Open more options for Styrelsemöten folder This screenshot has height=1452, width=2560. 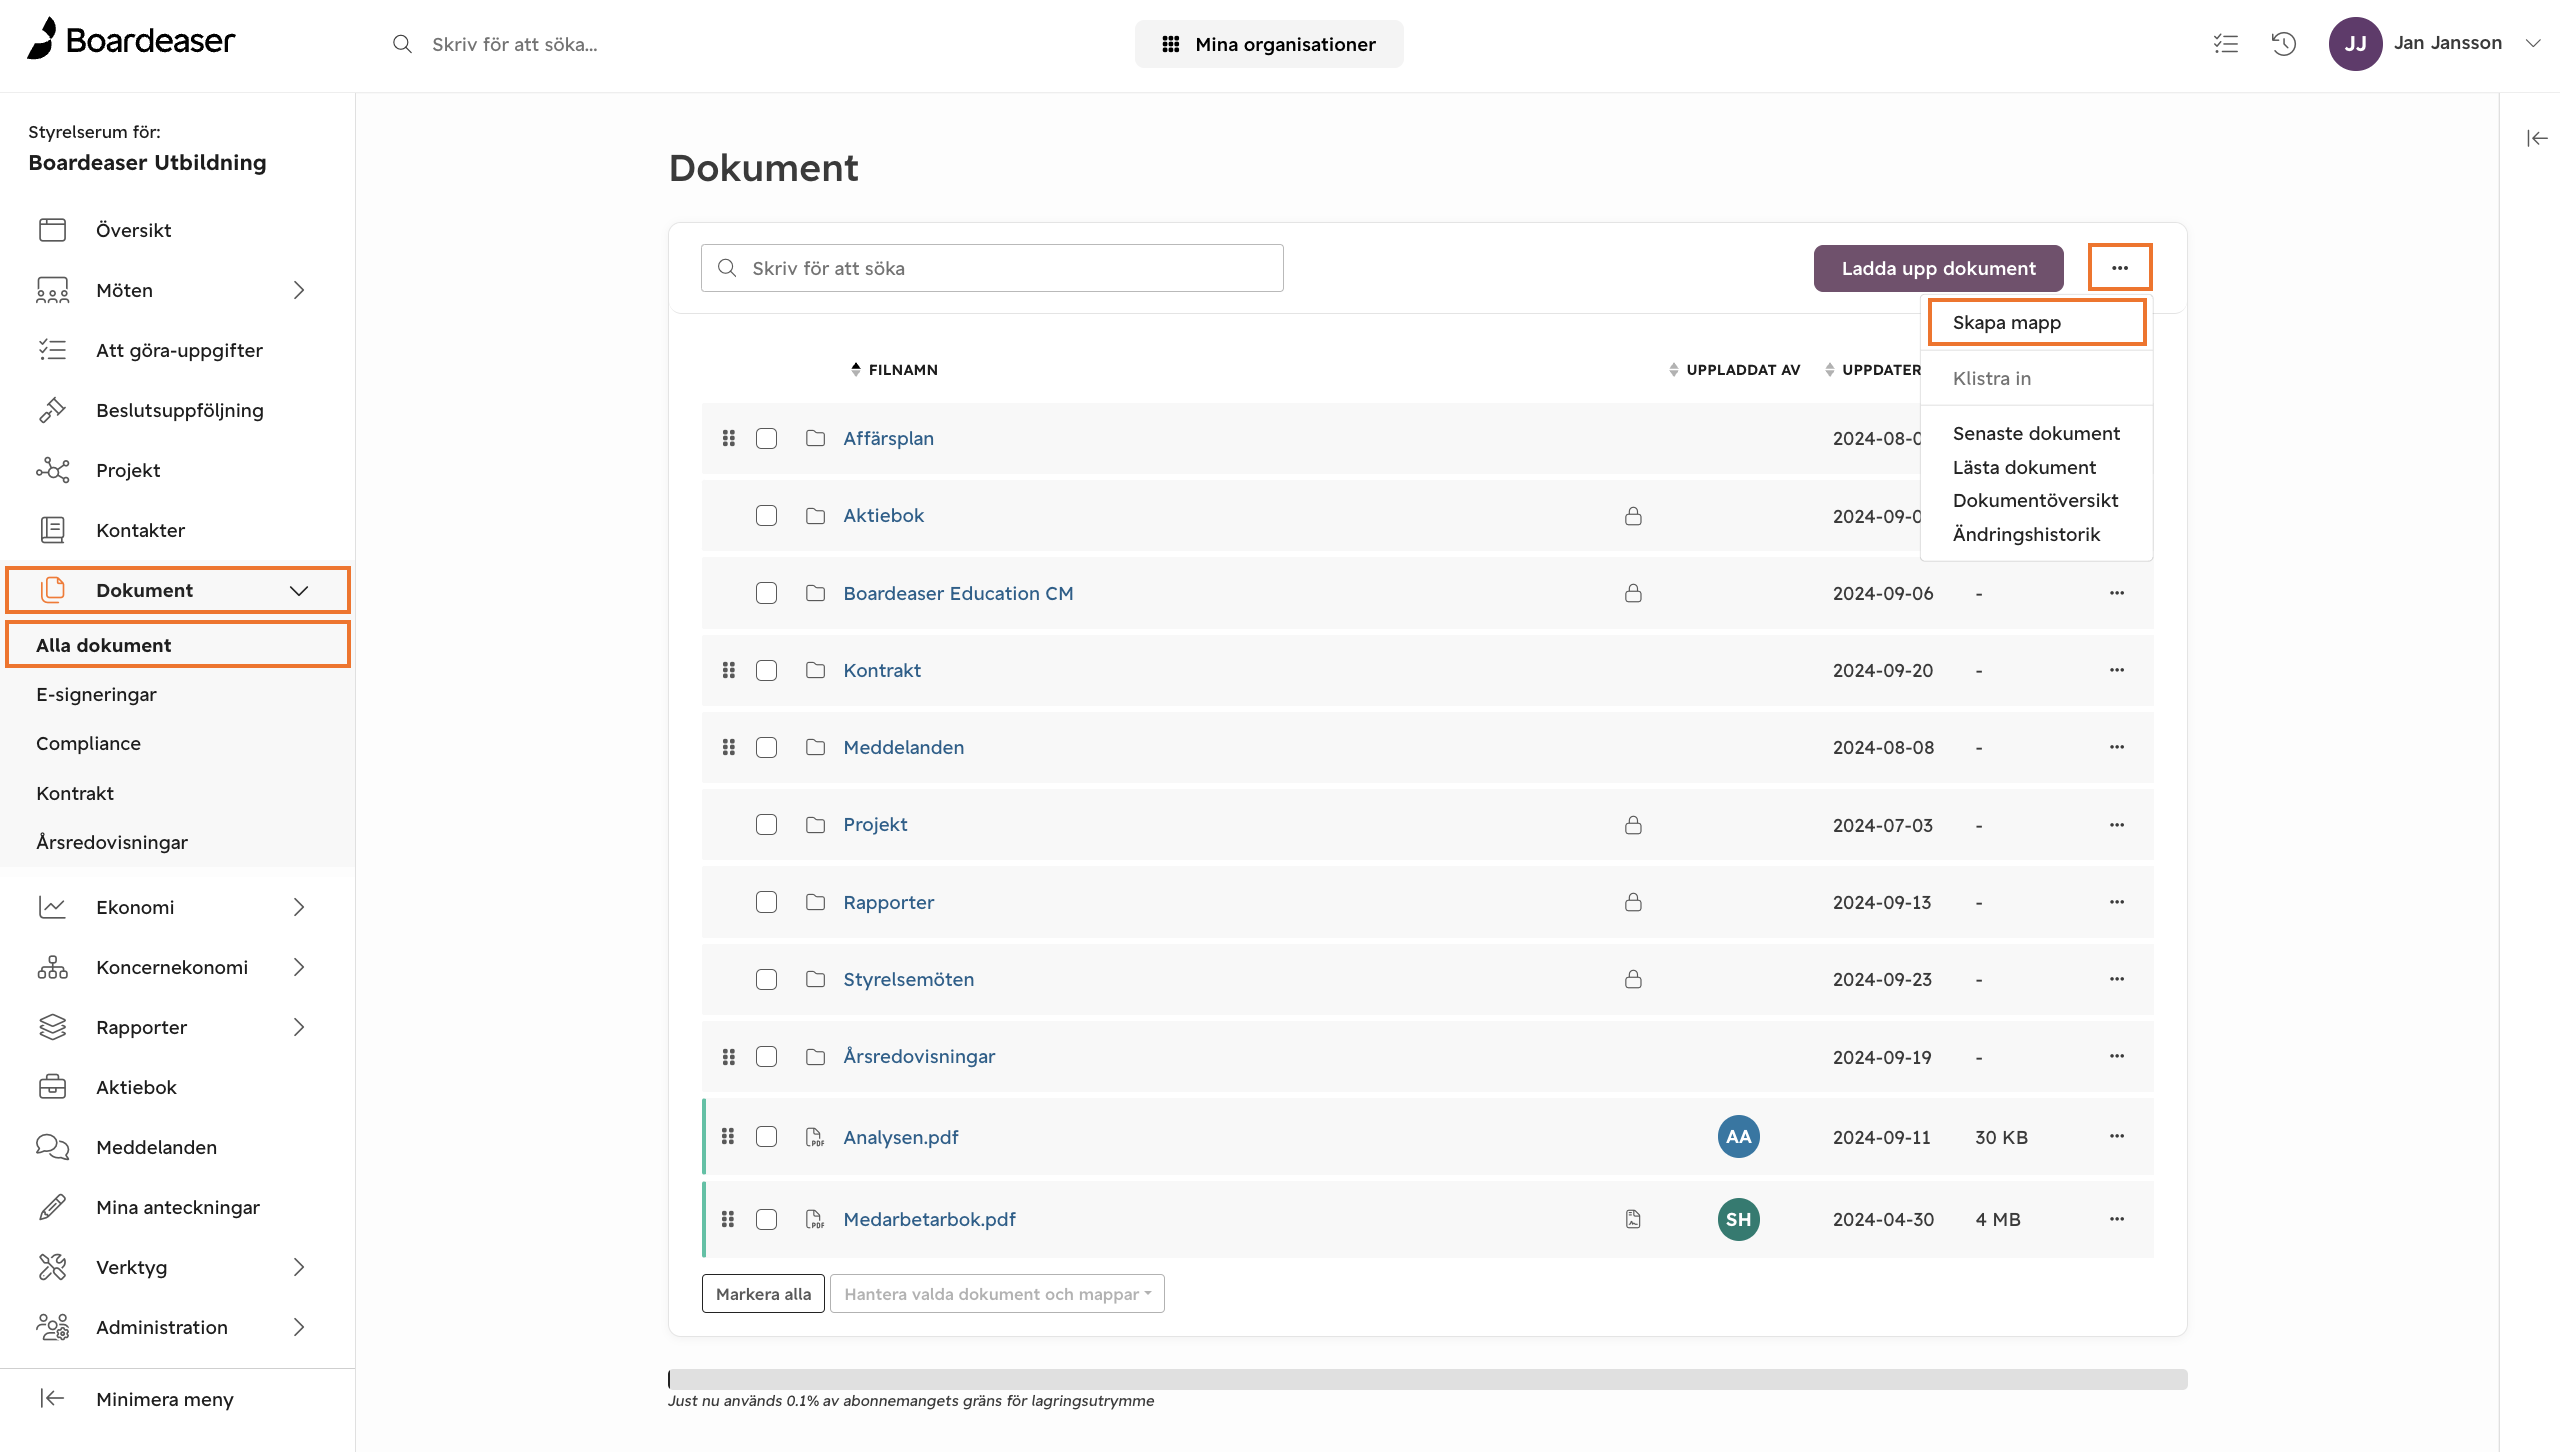2117,979
